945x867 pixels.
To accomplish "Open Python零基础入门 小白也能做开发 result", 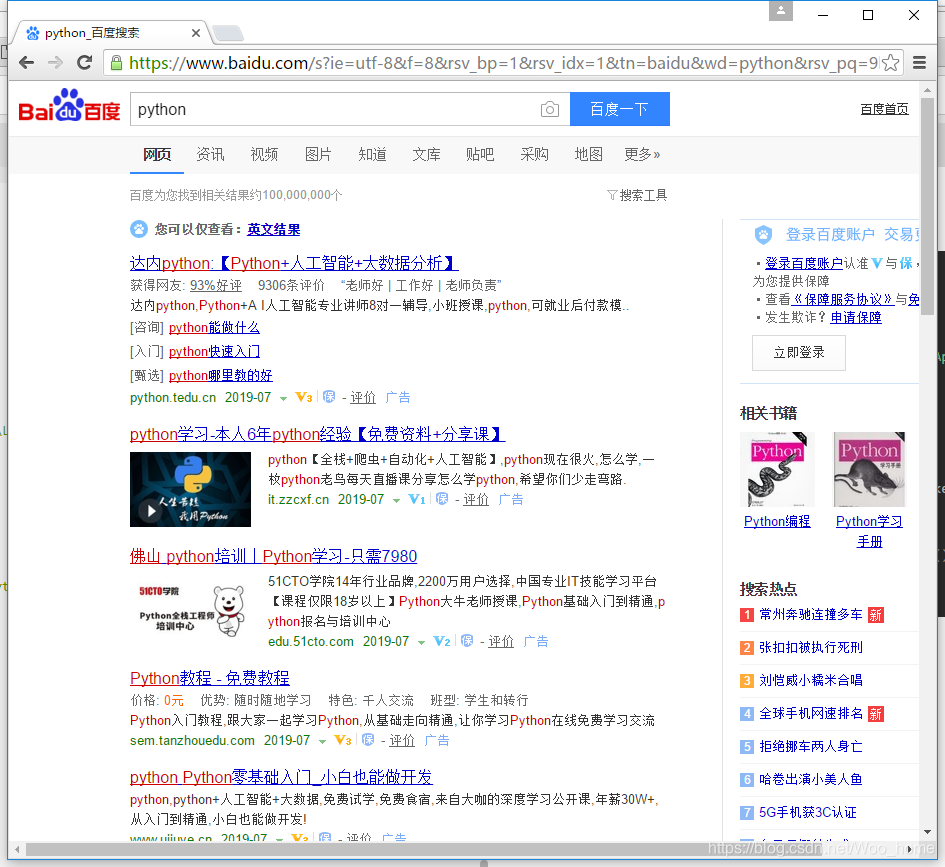I will point(281,777).
